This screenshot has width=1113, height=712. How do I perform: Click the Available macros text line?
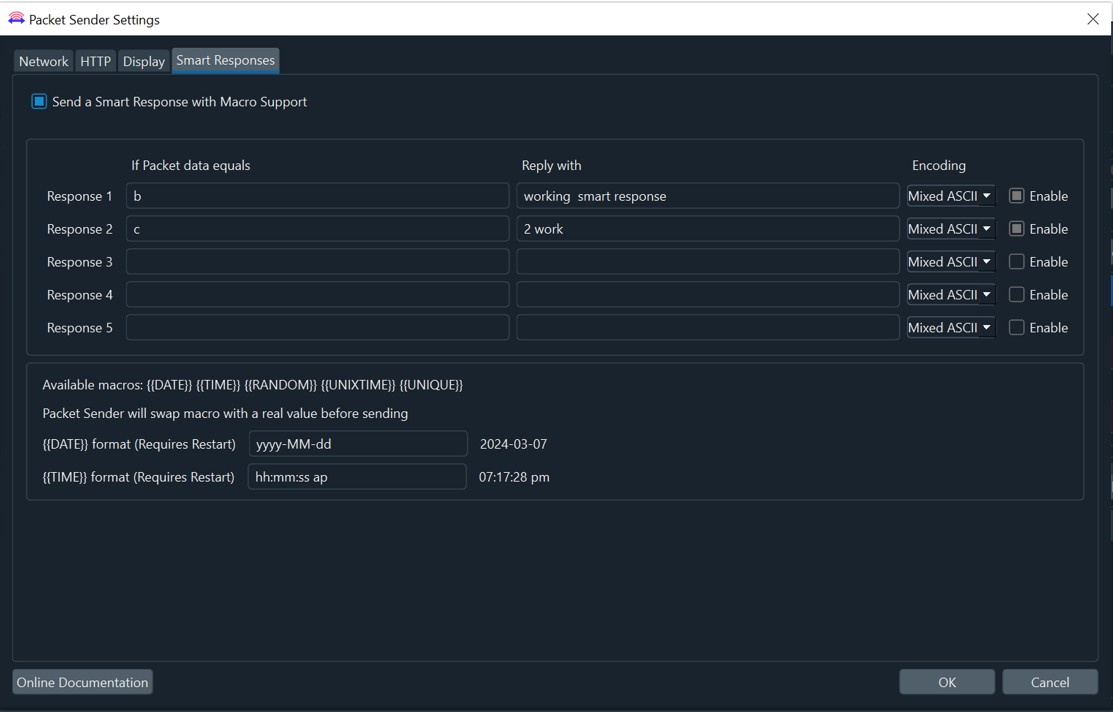point(253,385)
